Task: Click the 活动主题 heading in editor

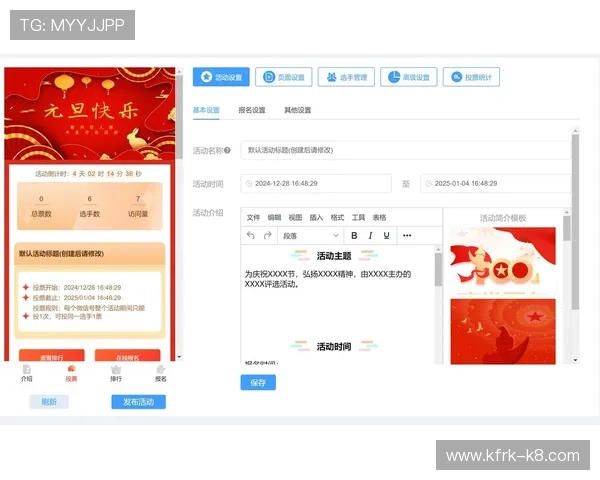Action: tap(334, 256)
